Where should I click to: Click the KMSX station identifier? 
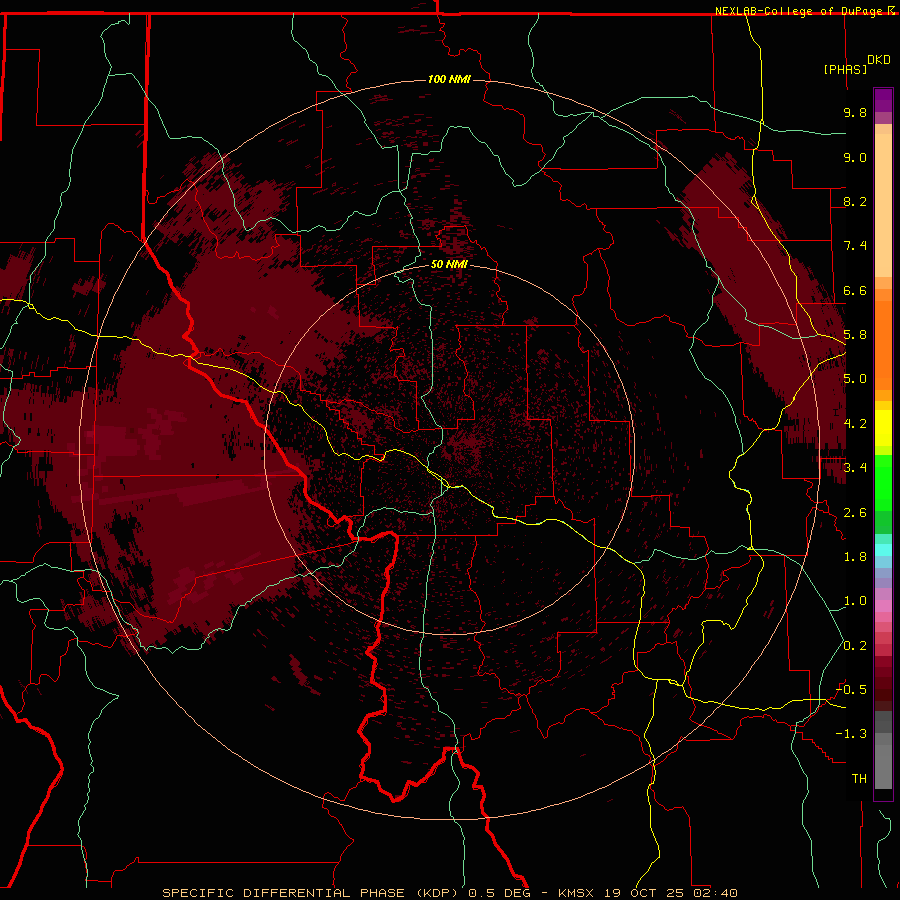(x=577, y=893)
